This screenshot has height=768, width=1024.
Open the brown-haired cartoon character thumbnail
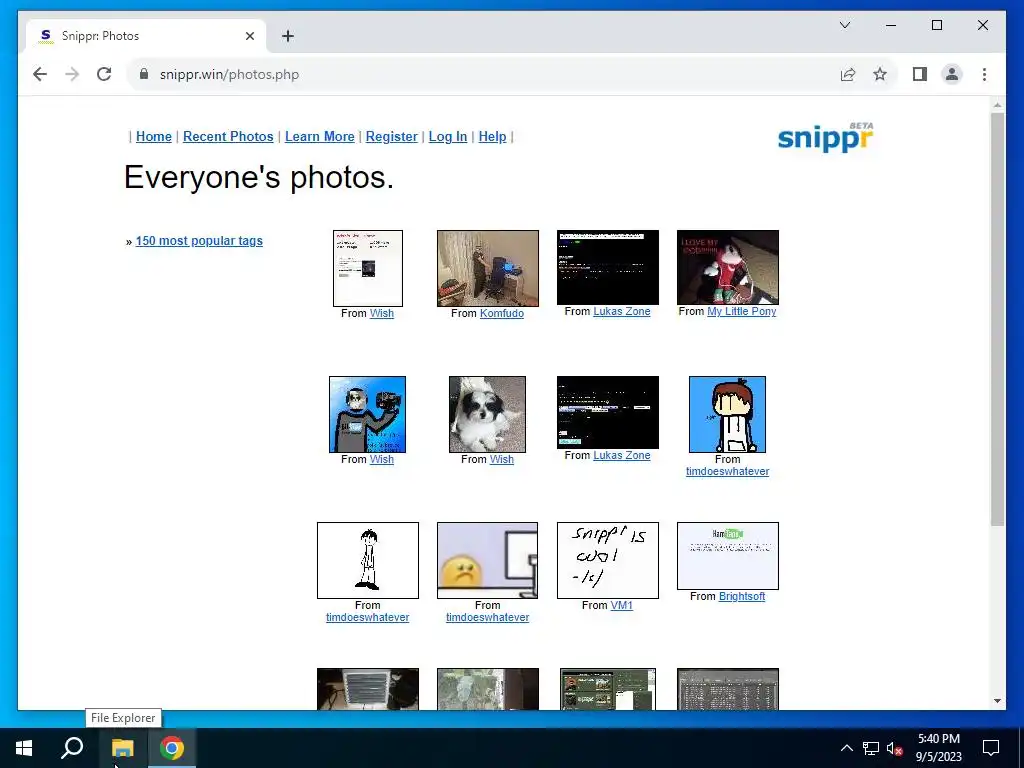point(728,414)
